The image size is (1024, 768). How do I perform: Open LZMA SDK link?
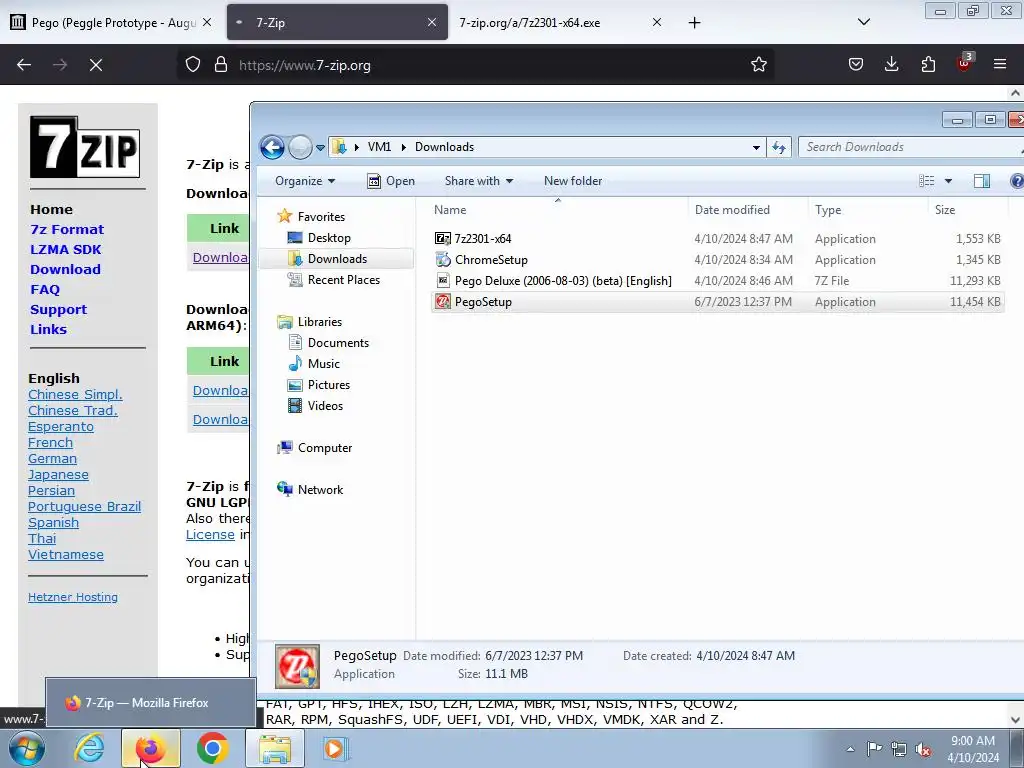[65, 249]
